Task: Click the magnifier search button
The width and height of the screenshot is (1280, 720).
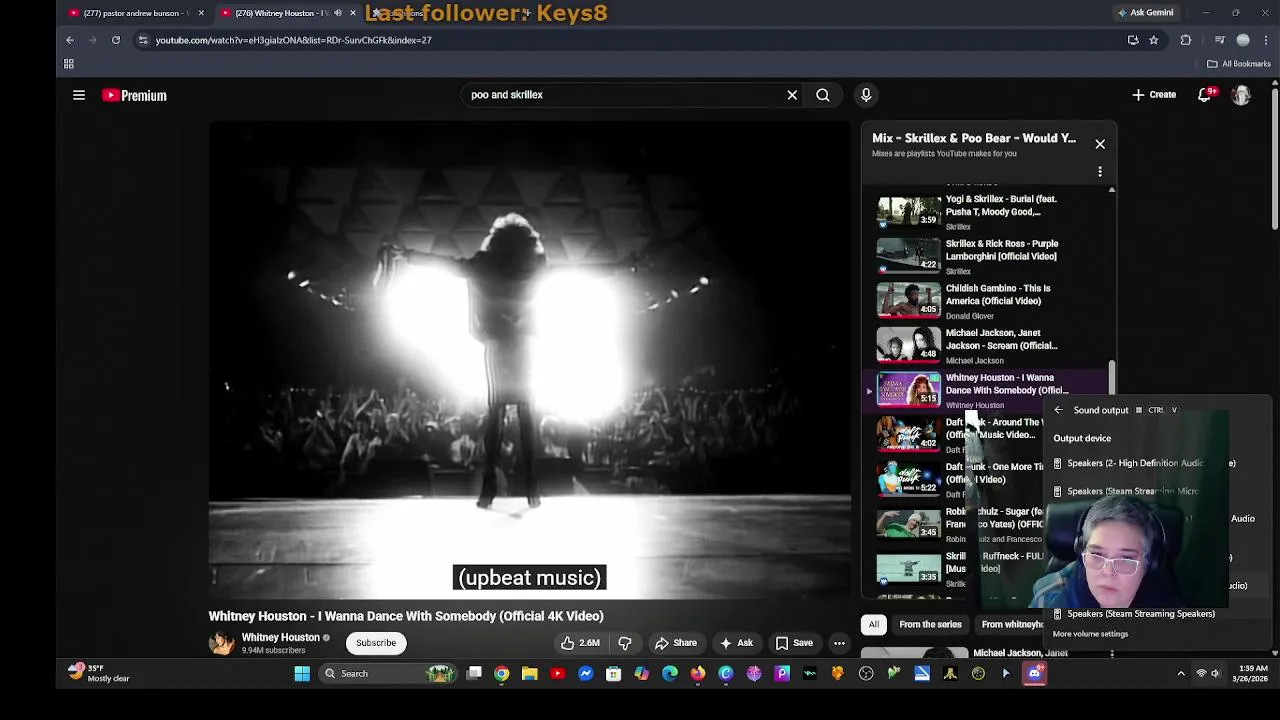Action: coord(823,95)
